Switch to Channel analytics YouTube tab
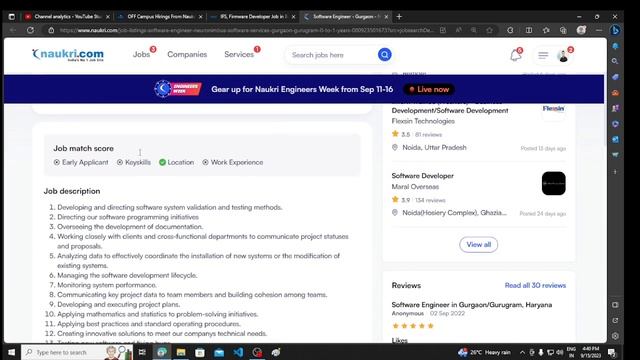This screenshot has height=360, width=640. coord(68,17)
